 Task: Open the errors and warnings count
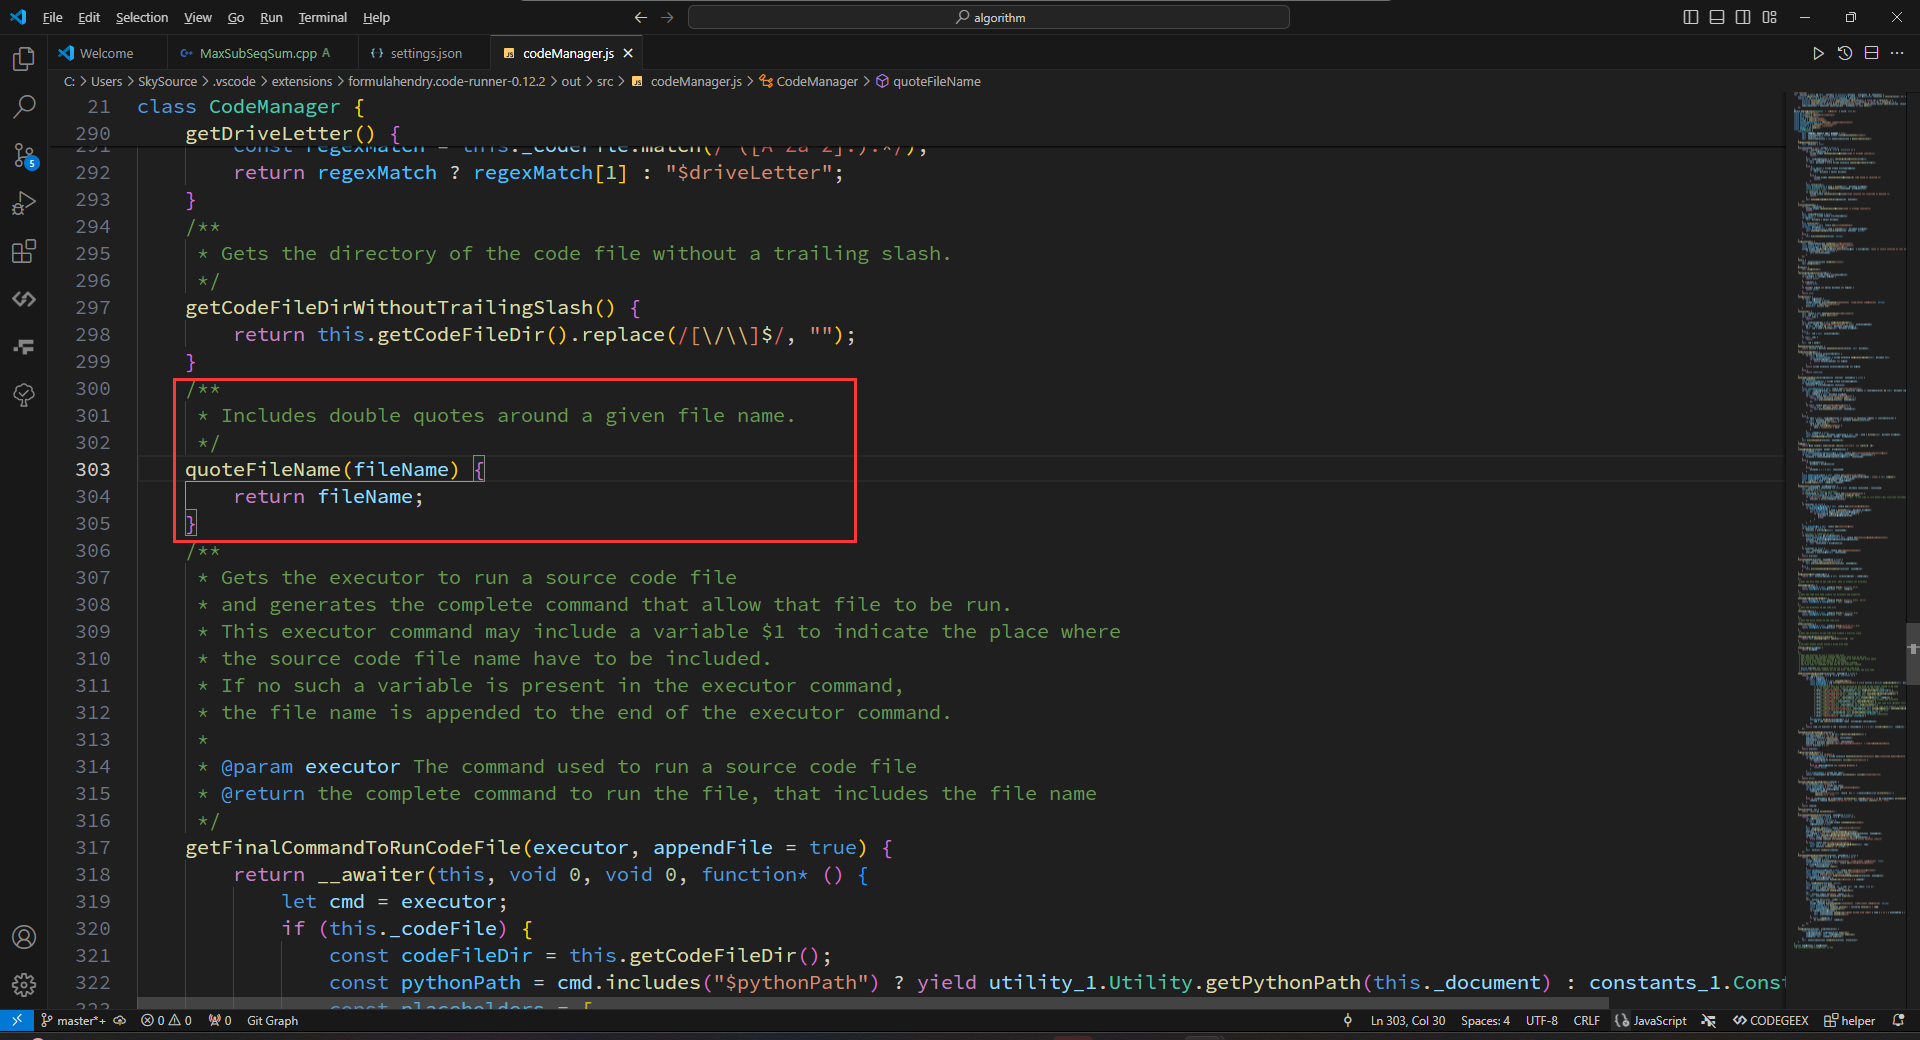[x=166, y=1020]
